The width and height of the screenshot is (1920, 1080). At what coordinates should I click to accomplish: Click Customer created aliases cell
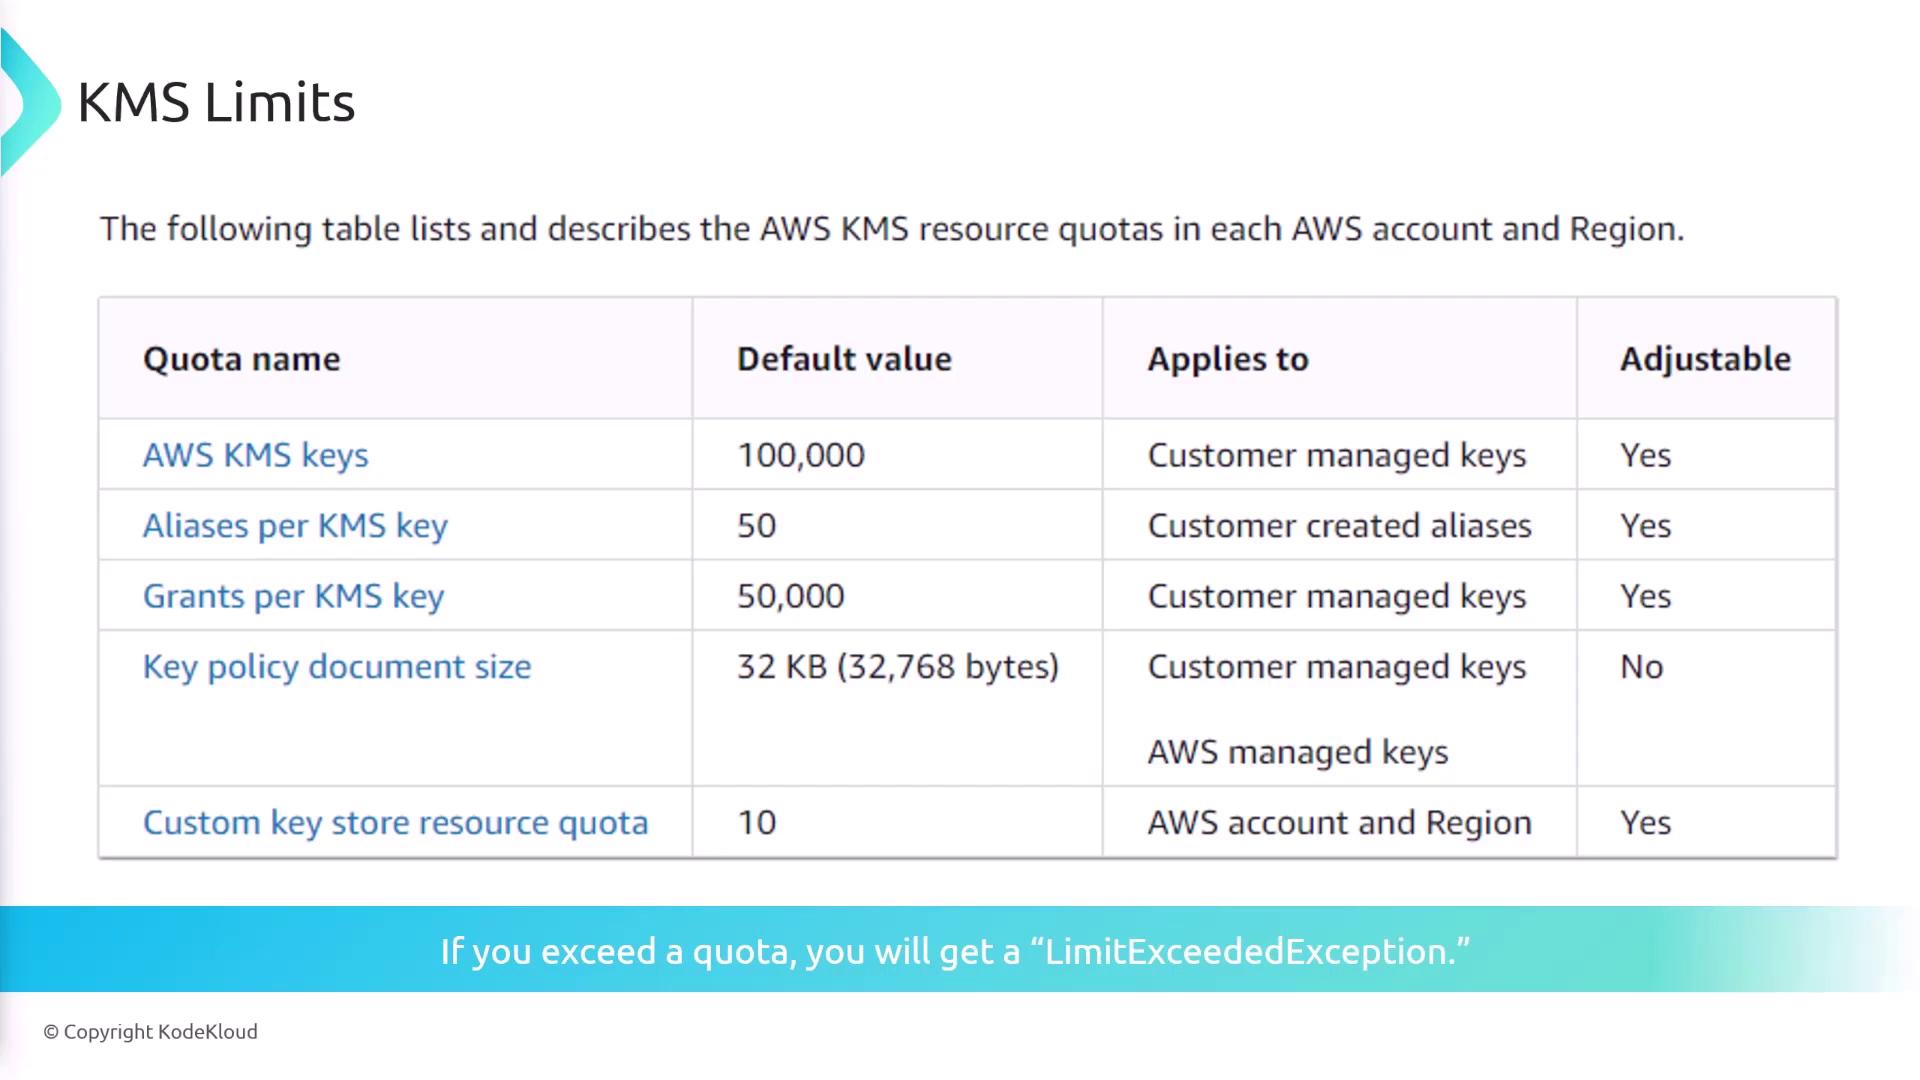point(1339,526)
